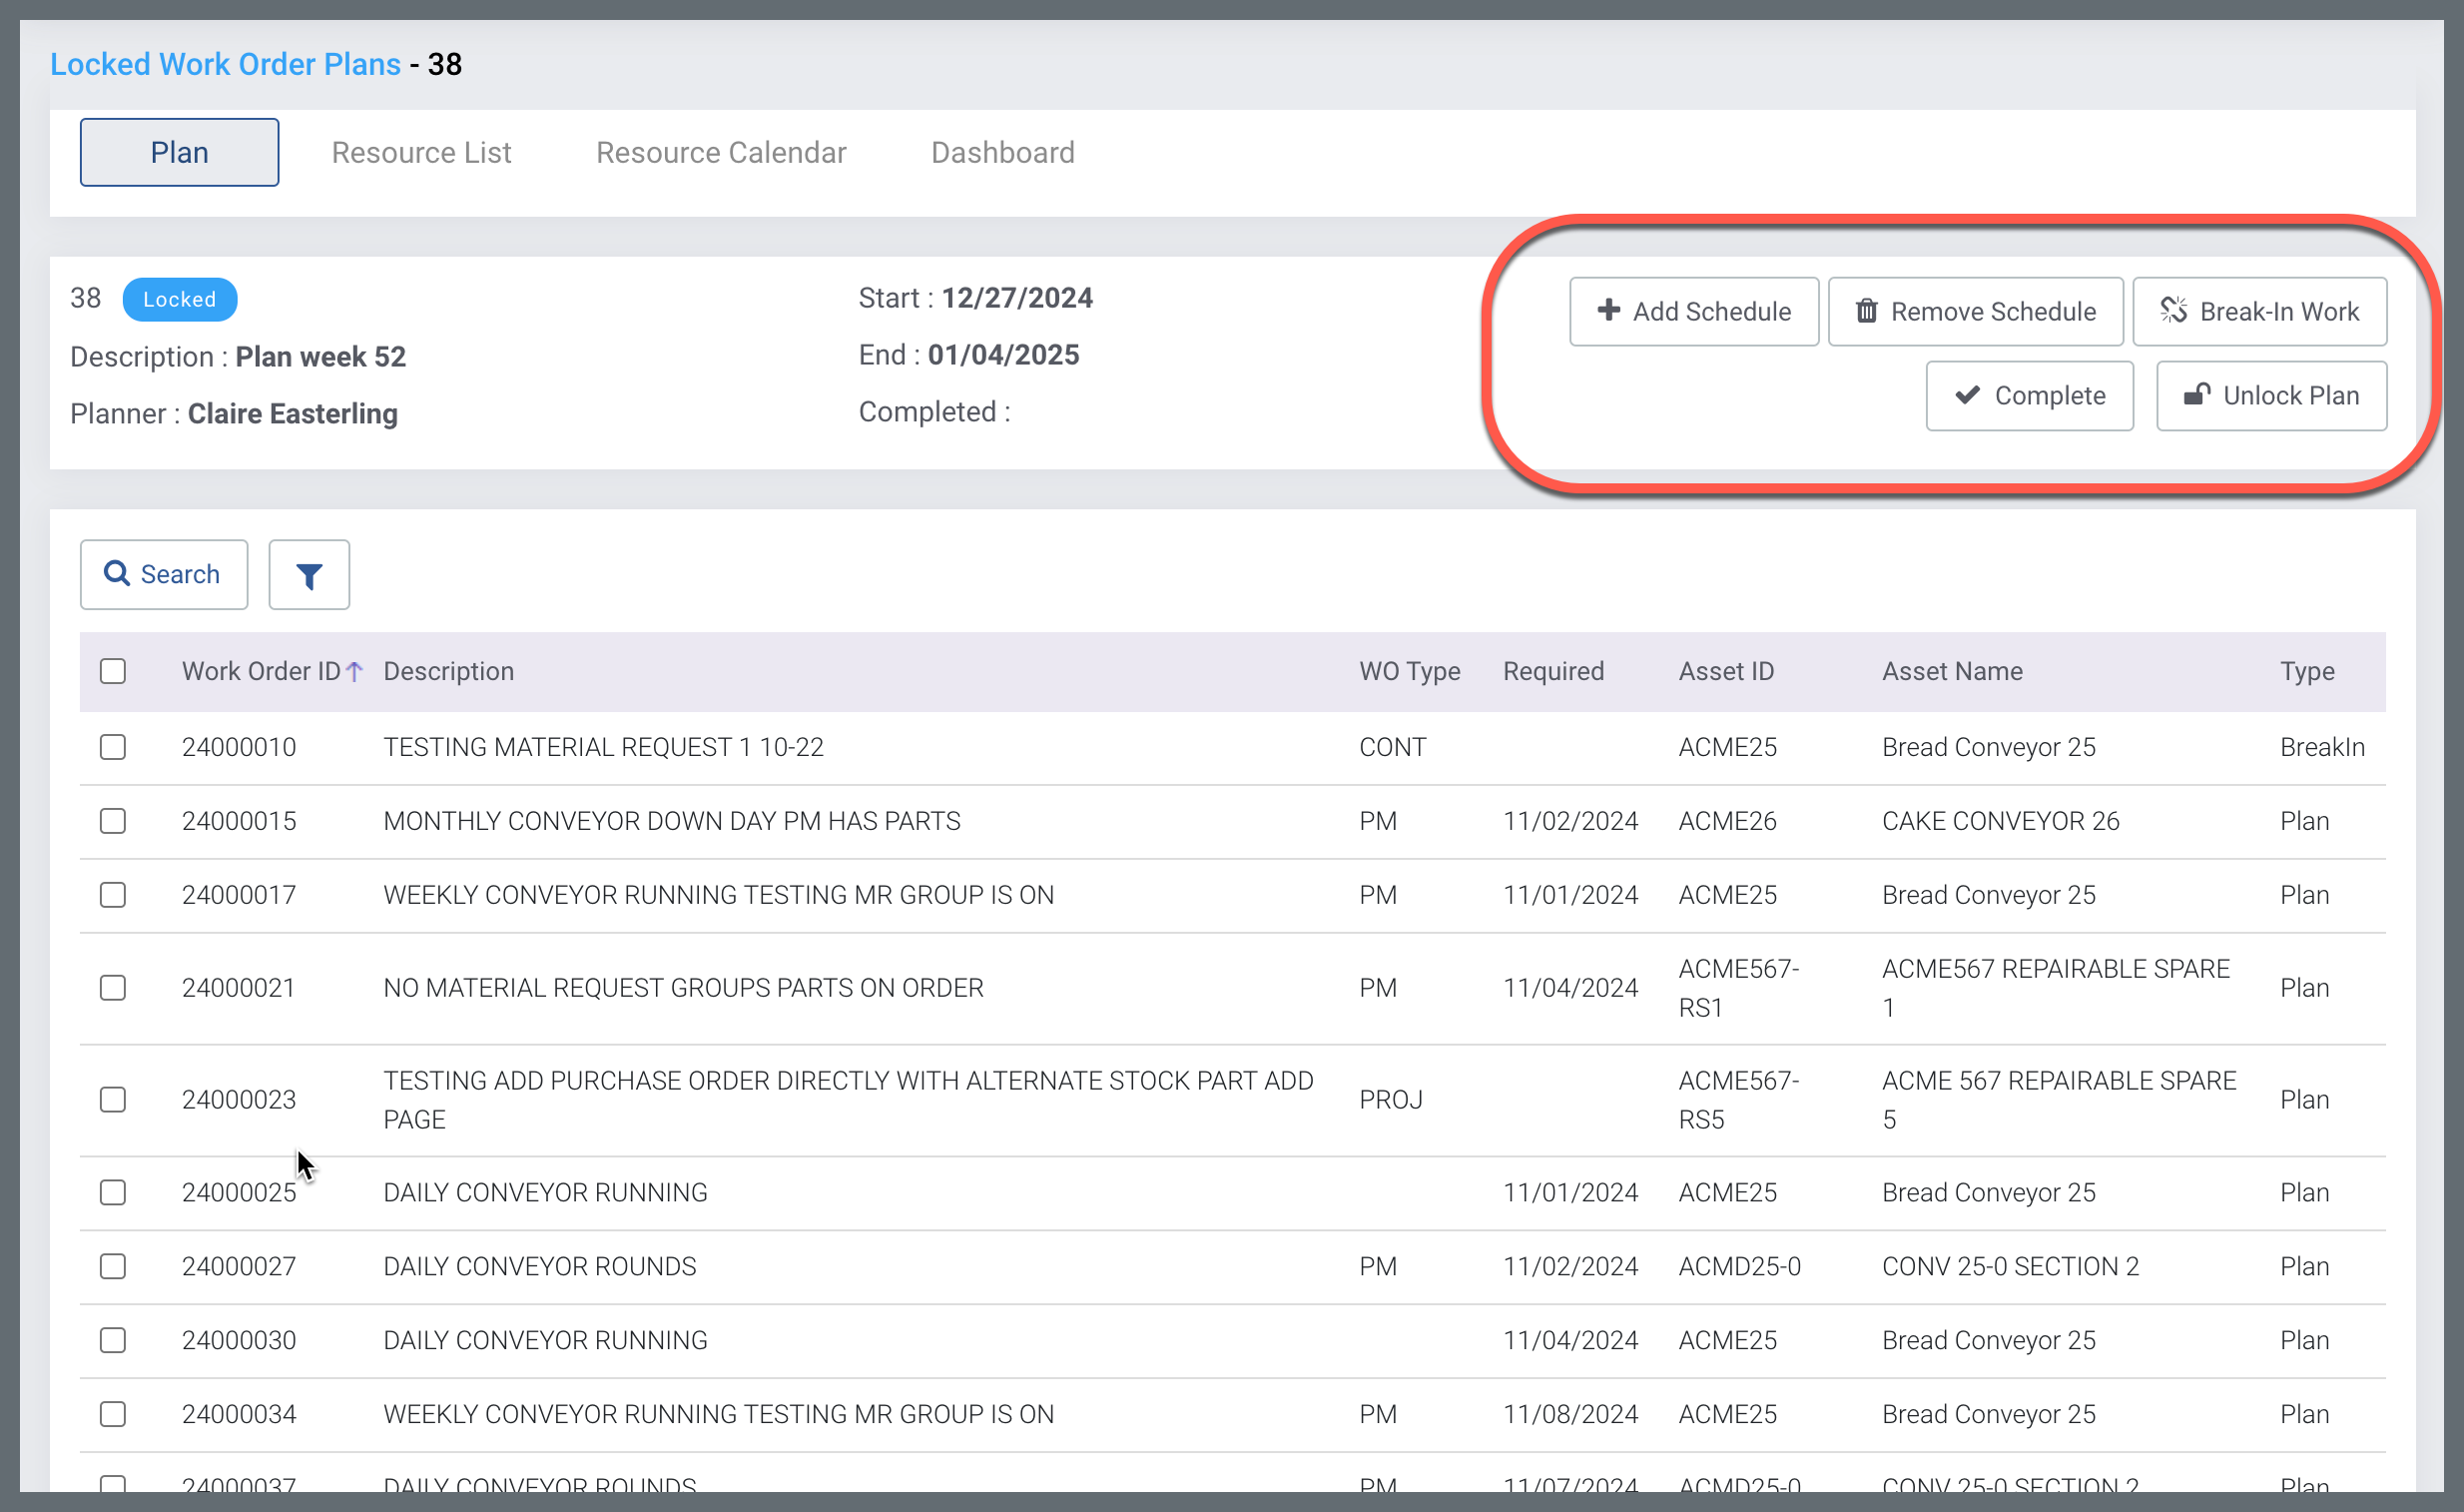Select checkbox for work order 24000023
Screen dimensions: 2464x1512
click(113, 1100)
